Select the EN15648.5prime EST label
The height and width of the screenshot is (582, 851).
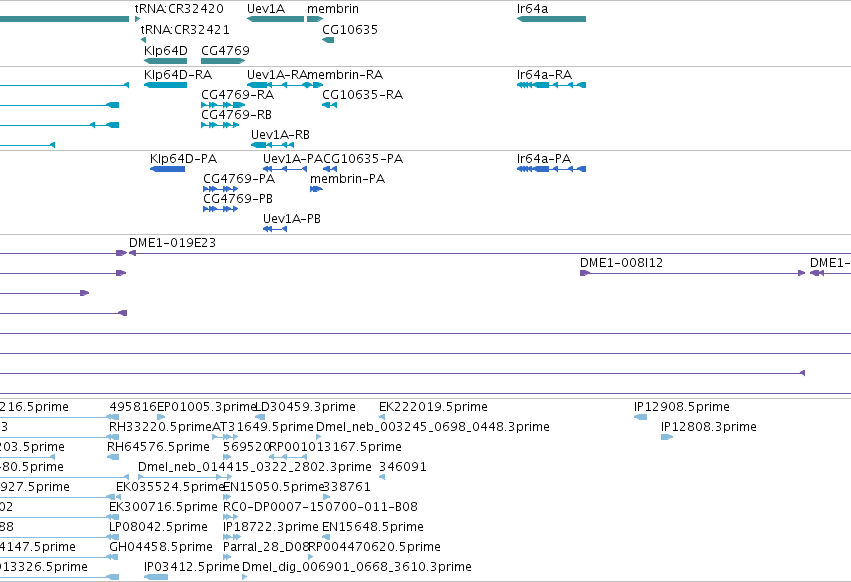tap(373, 527)
